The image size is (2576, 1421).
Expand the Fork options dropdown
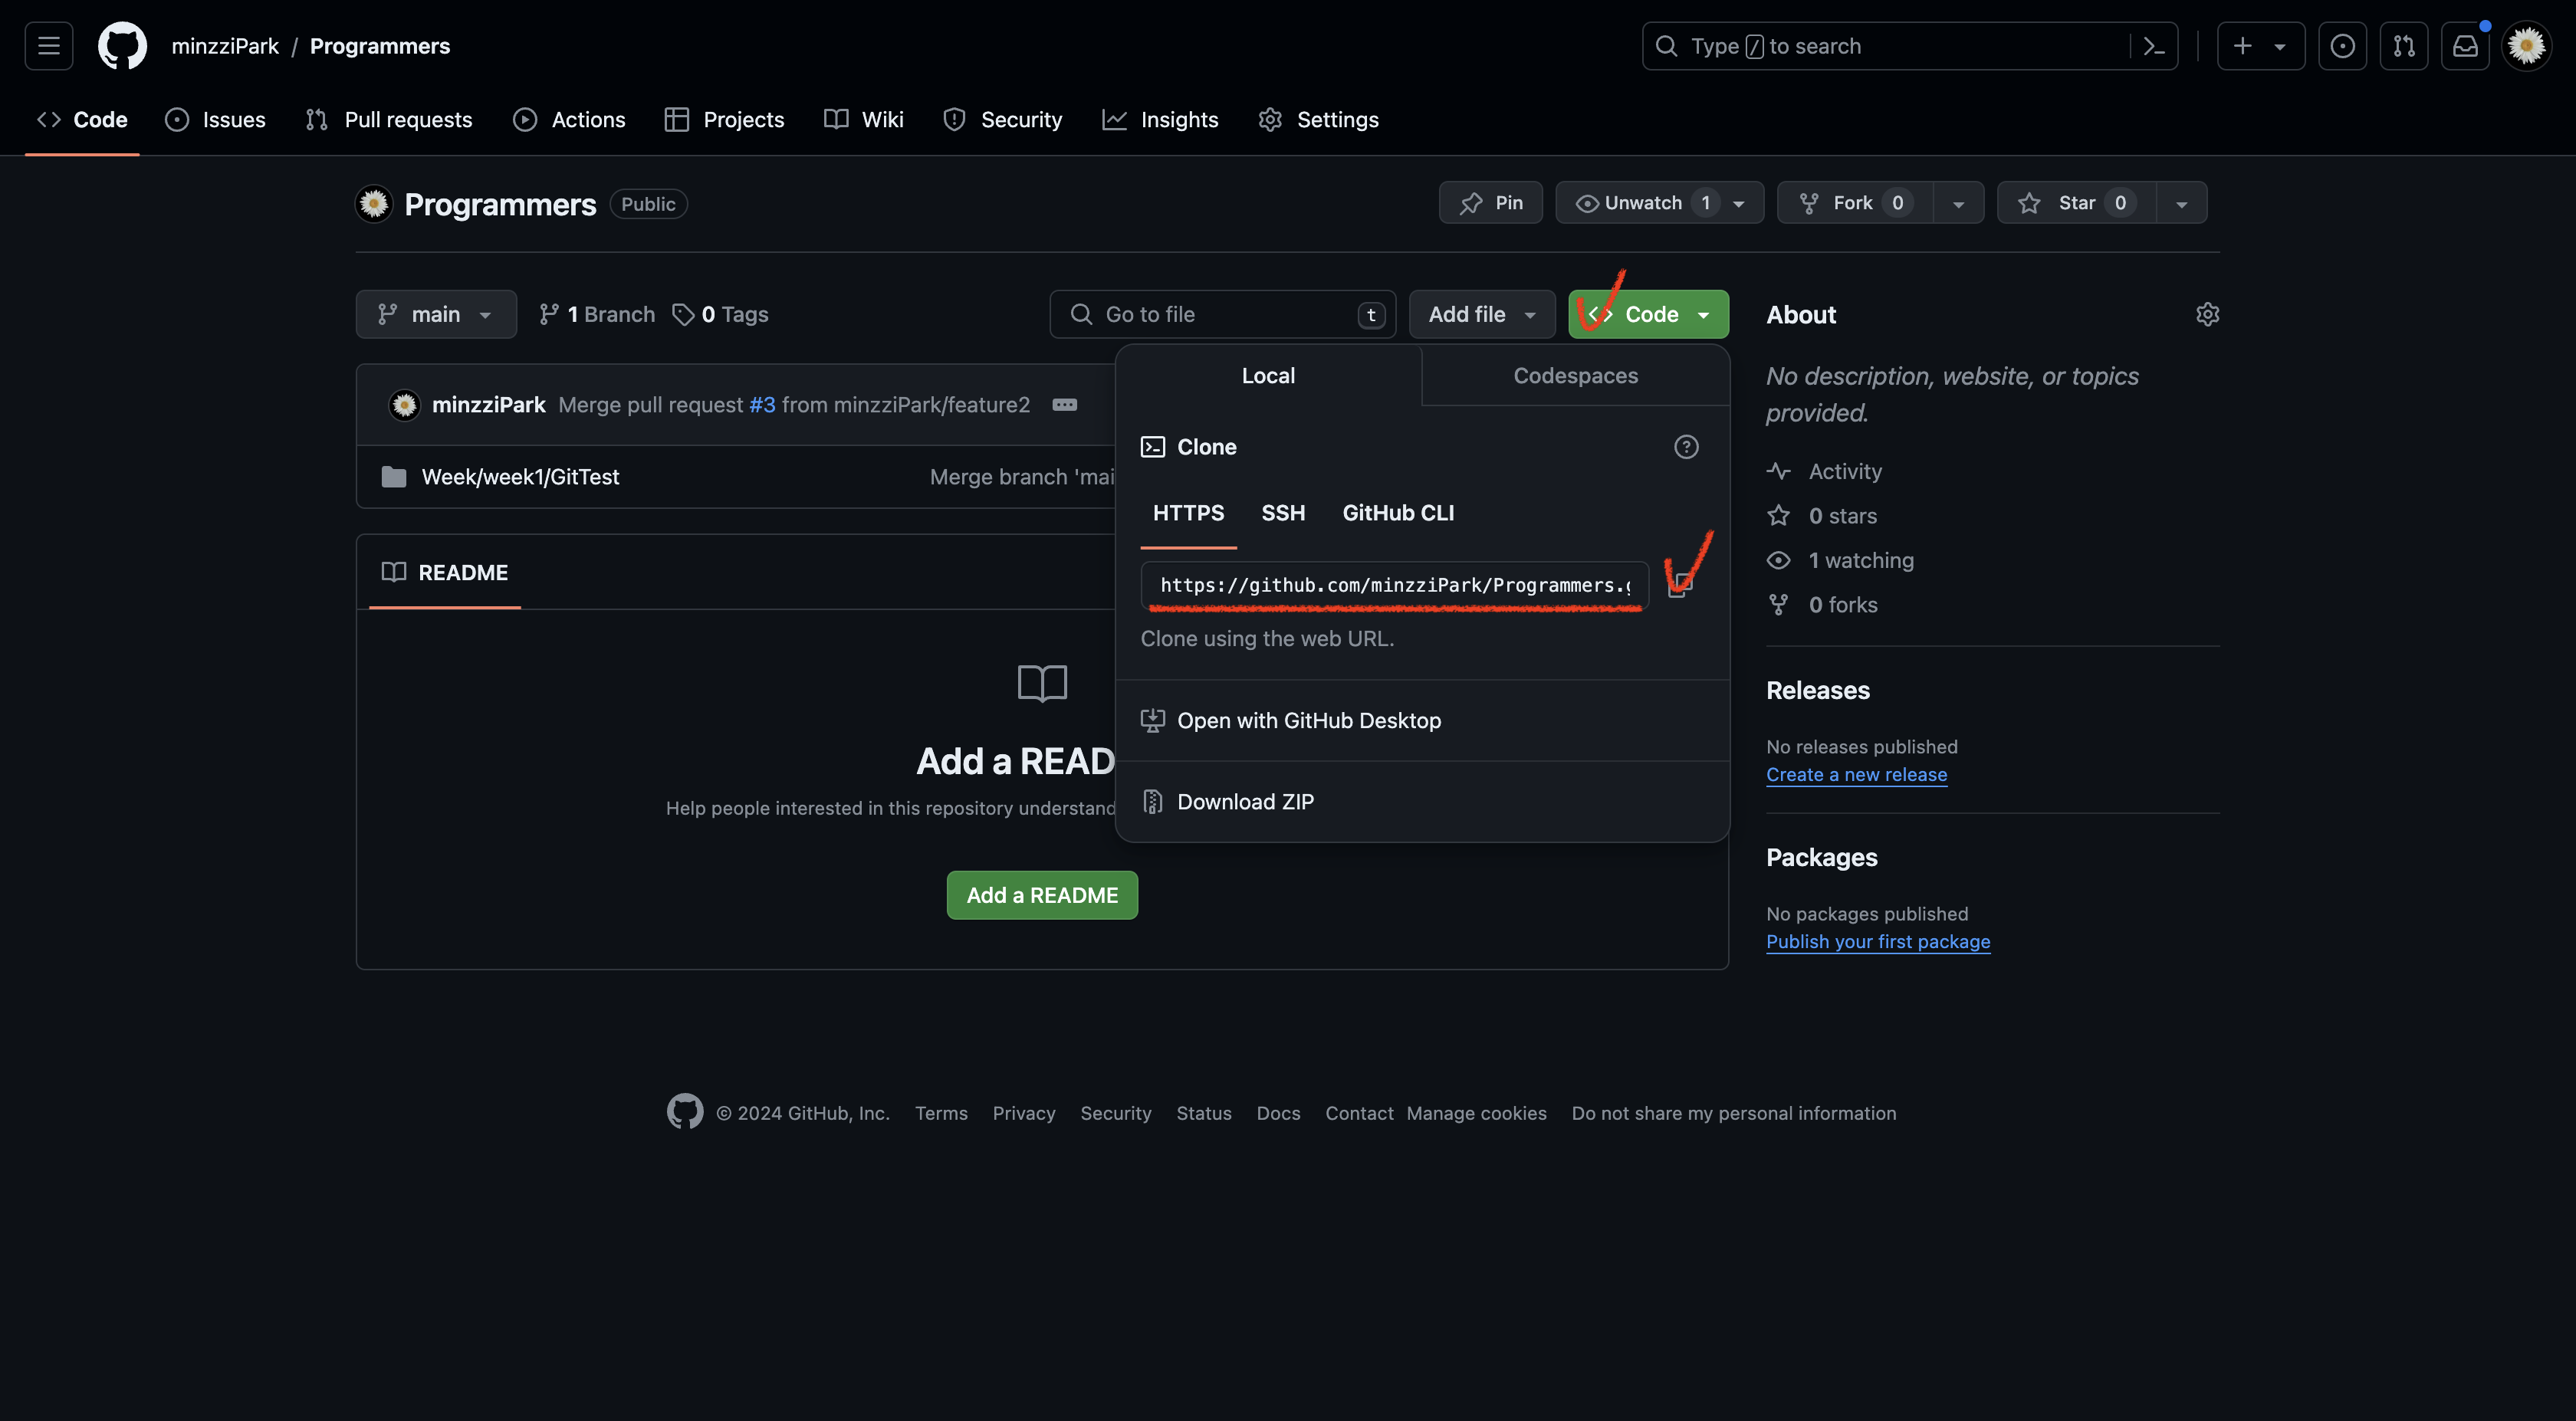click(1958, 203)
